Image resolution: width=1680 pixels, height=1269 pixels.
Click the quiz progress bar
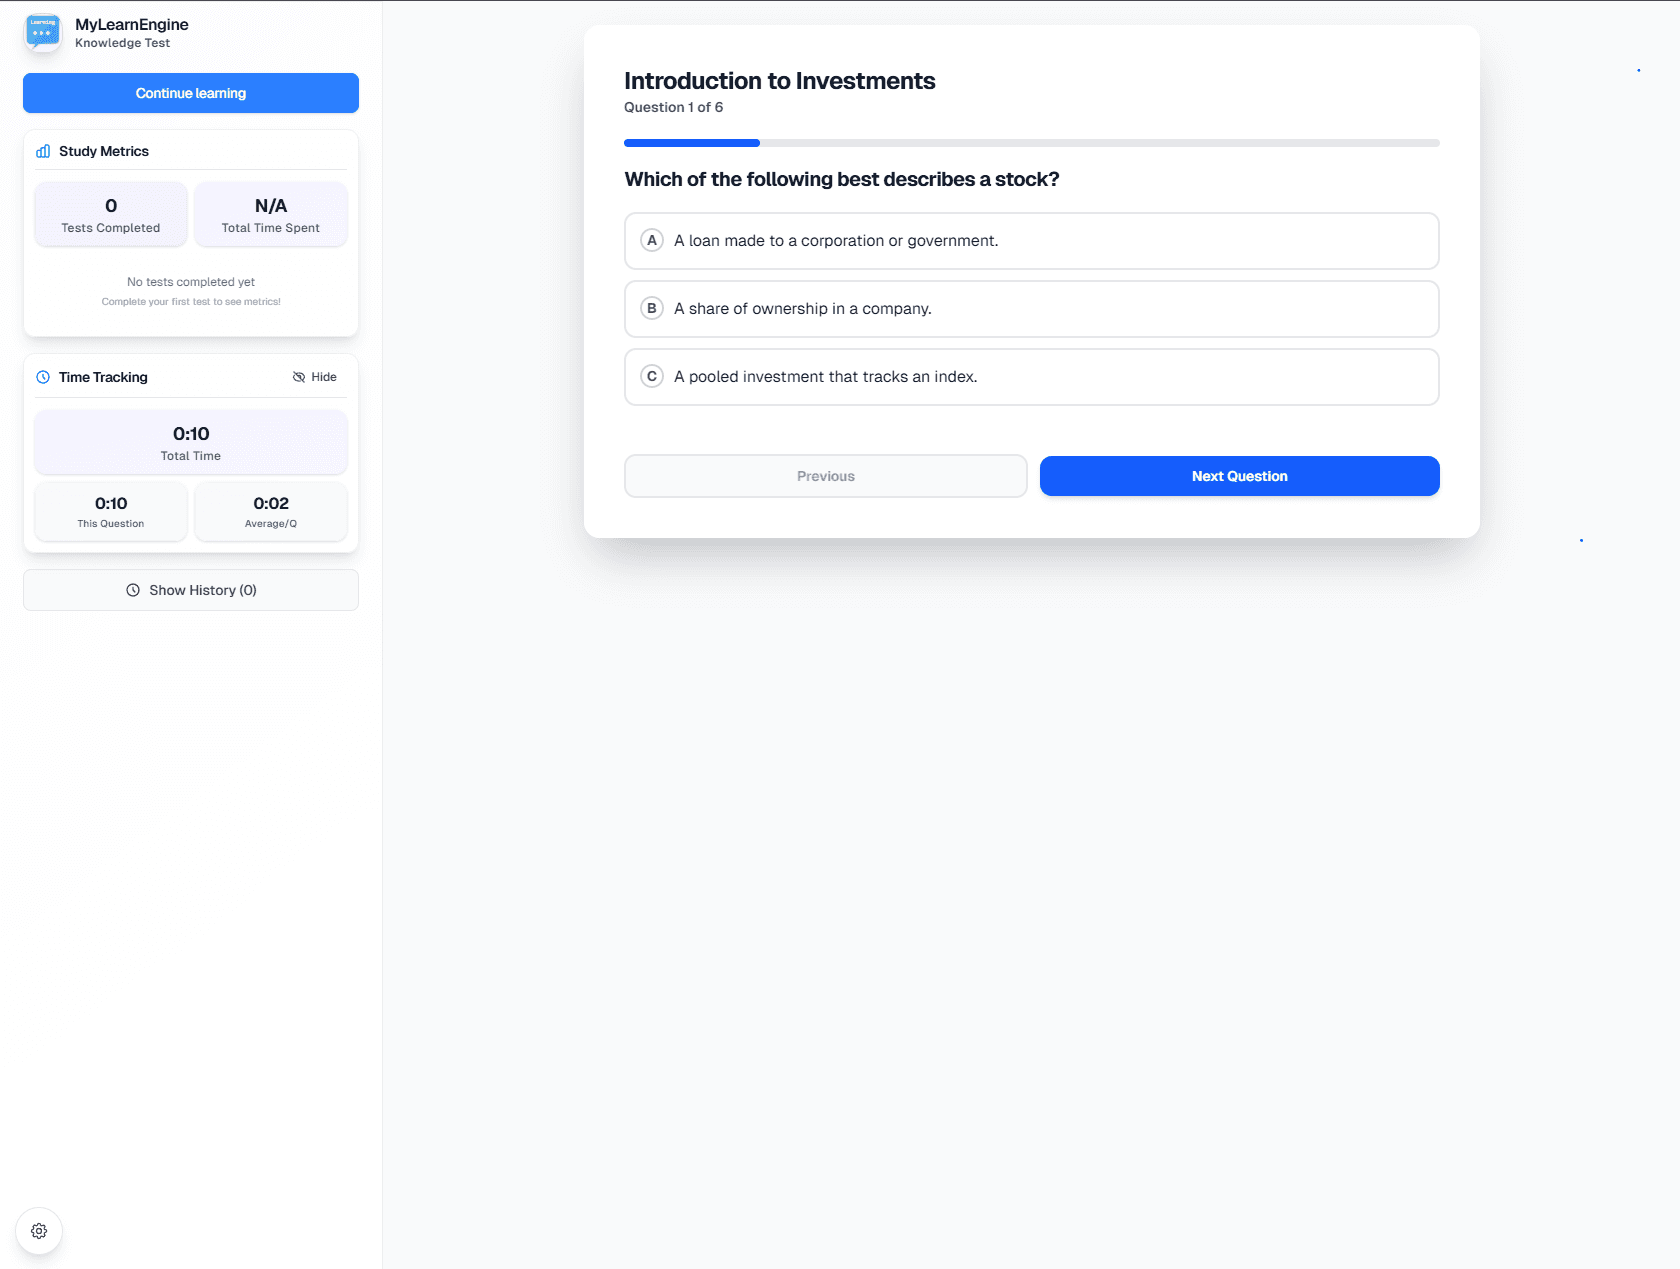pyautogui.click(x=1031, y=143)
